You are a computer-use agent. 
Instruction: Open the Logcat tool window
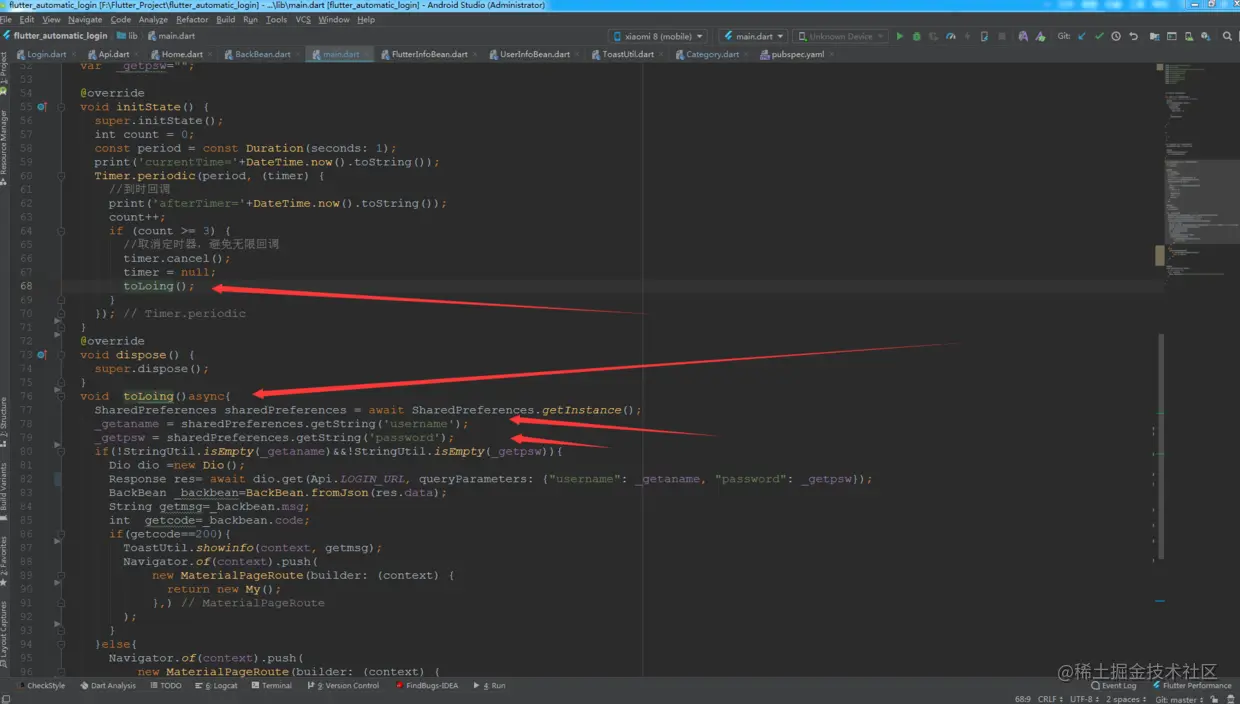click(216, 686)
